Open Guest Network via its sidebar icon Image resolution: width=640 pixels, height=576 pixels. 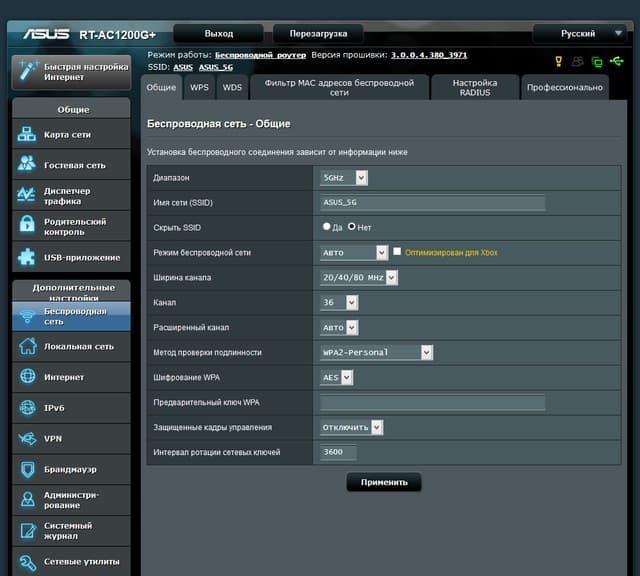pos(27,165)
